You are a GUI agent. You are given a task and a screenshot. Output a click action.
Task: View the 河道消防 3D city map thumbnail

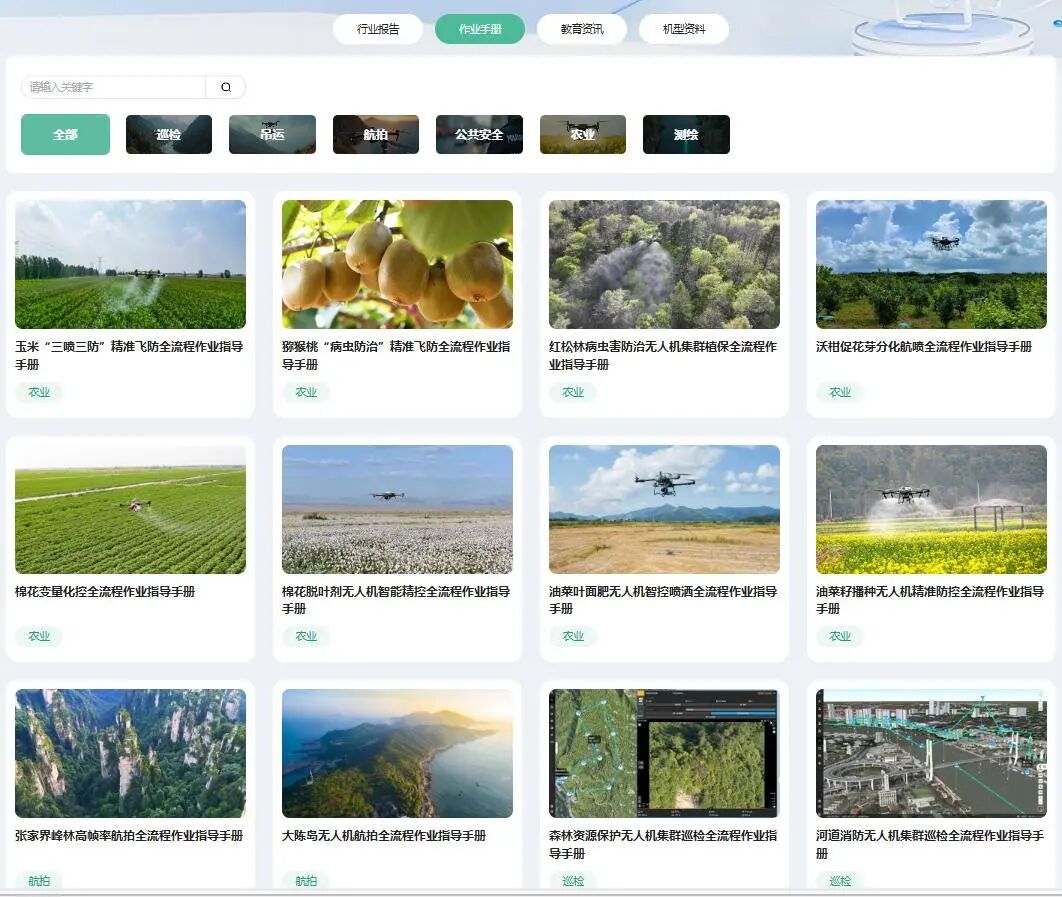931,753
